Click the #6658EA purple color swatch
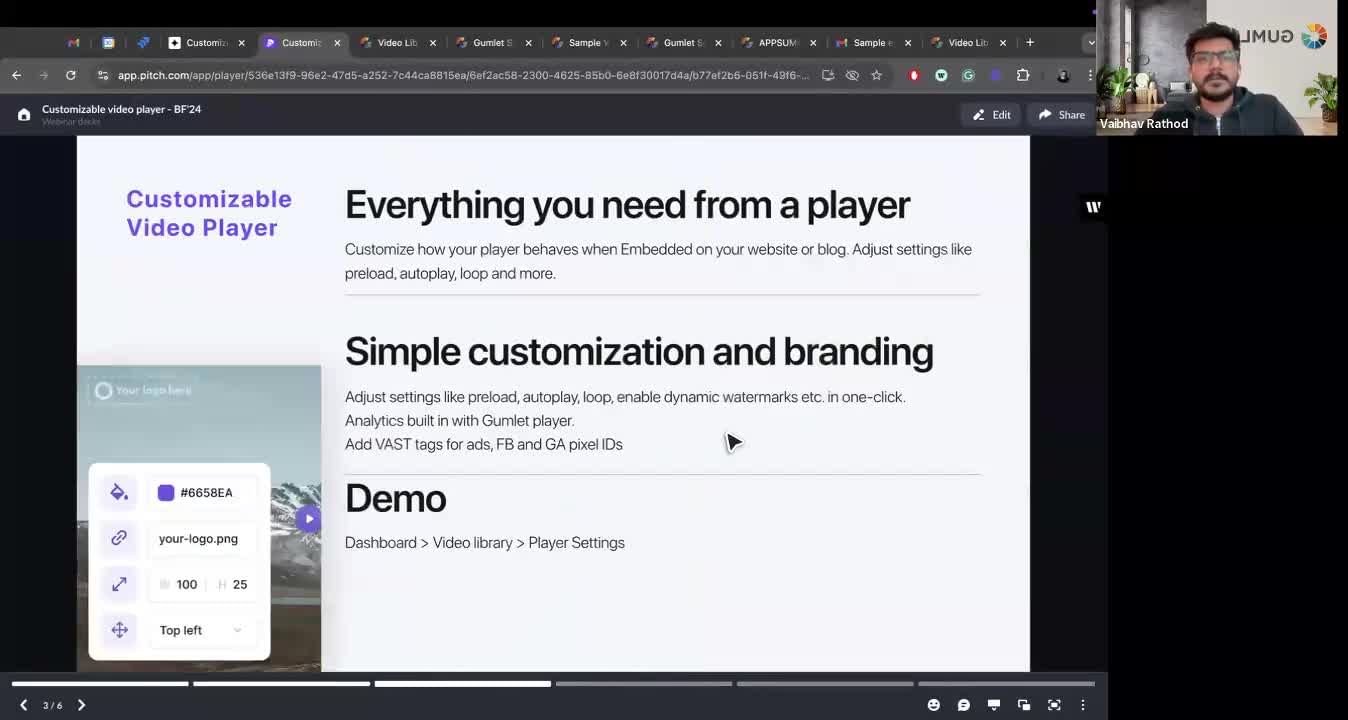Image resolution: width=1348 pixels, height=720 pixels. (166, 492)
